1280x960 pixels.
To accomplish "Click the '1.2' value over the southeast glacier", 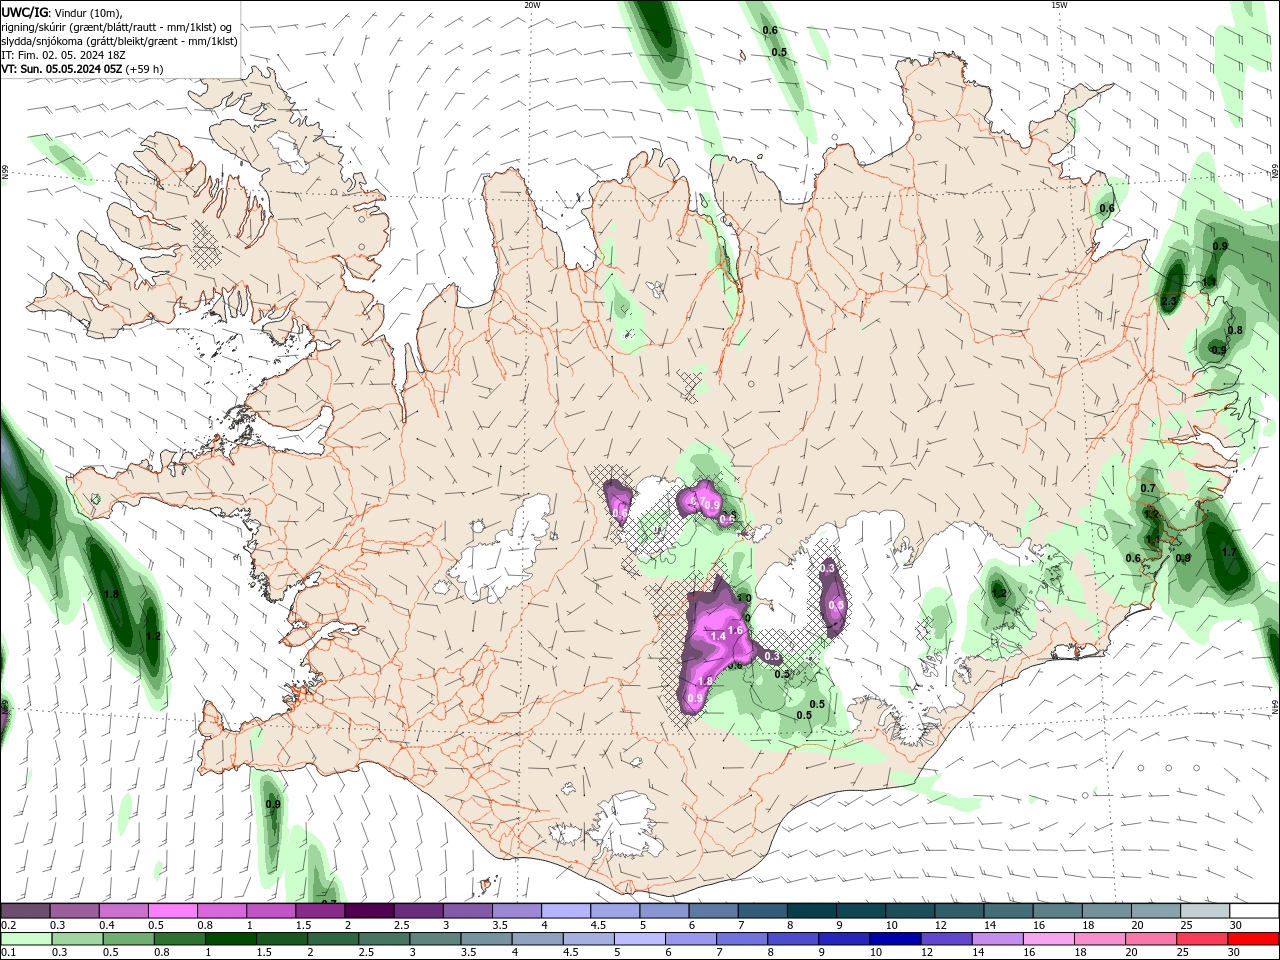I will point(998,593).
